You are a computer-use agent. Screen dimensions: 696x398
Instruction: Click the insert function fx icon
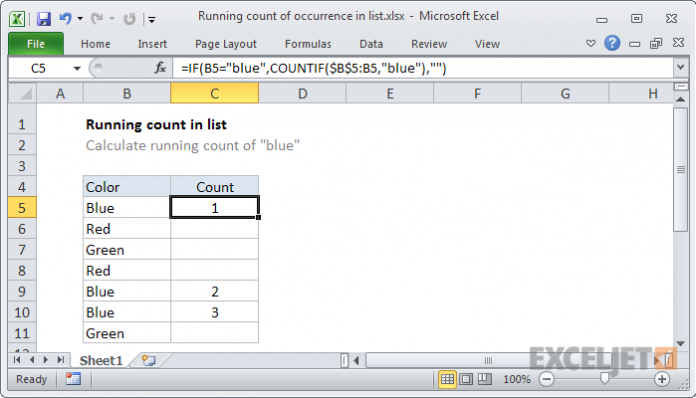click(160, 68)
